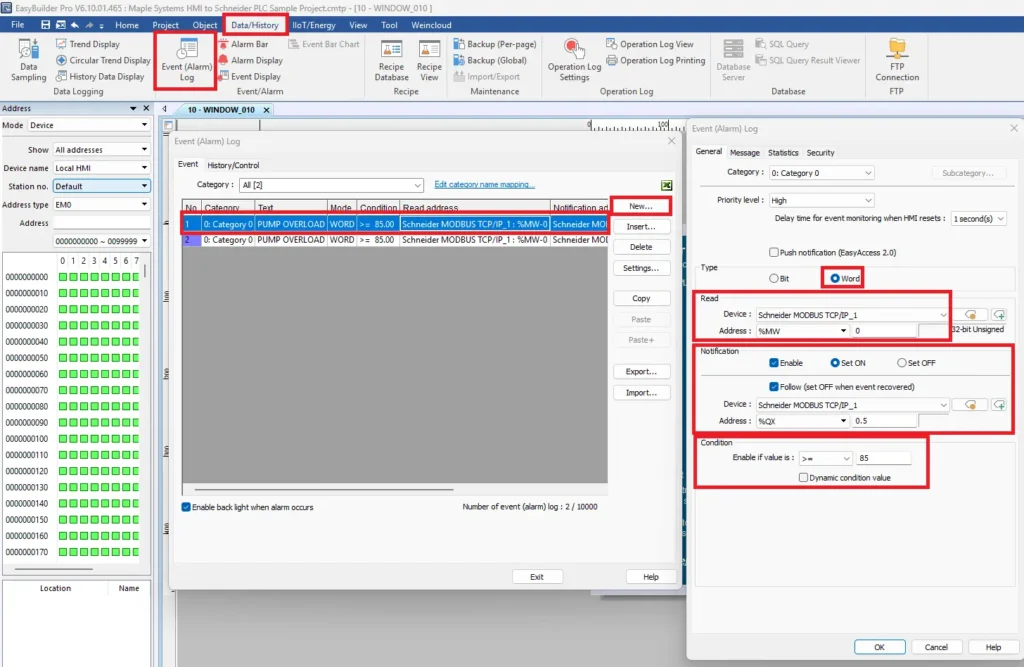Open the Object ribbon tab
Viewport: 1024px width, 667px height.
click(204, 25)
